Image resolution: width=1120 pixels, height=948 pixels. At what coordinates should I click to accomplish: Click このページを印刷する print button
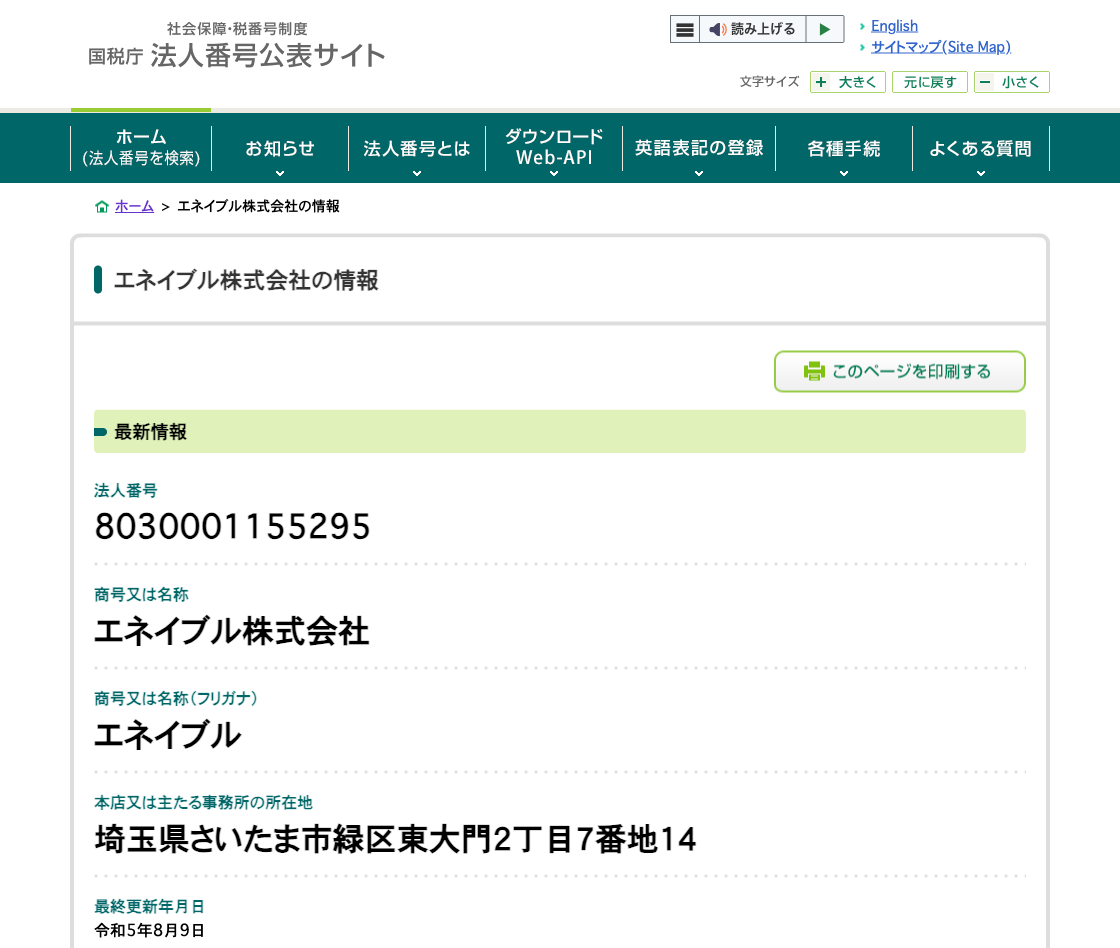899,371
